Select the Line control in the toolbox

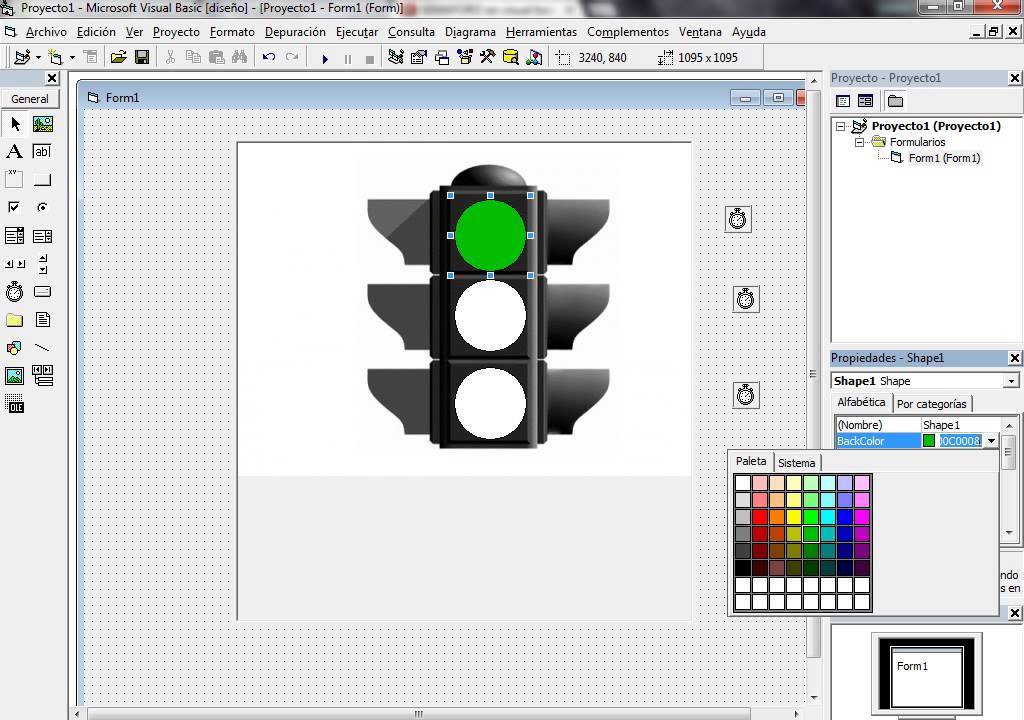[x=42, y=348]
